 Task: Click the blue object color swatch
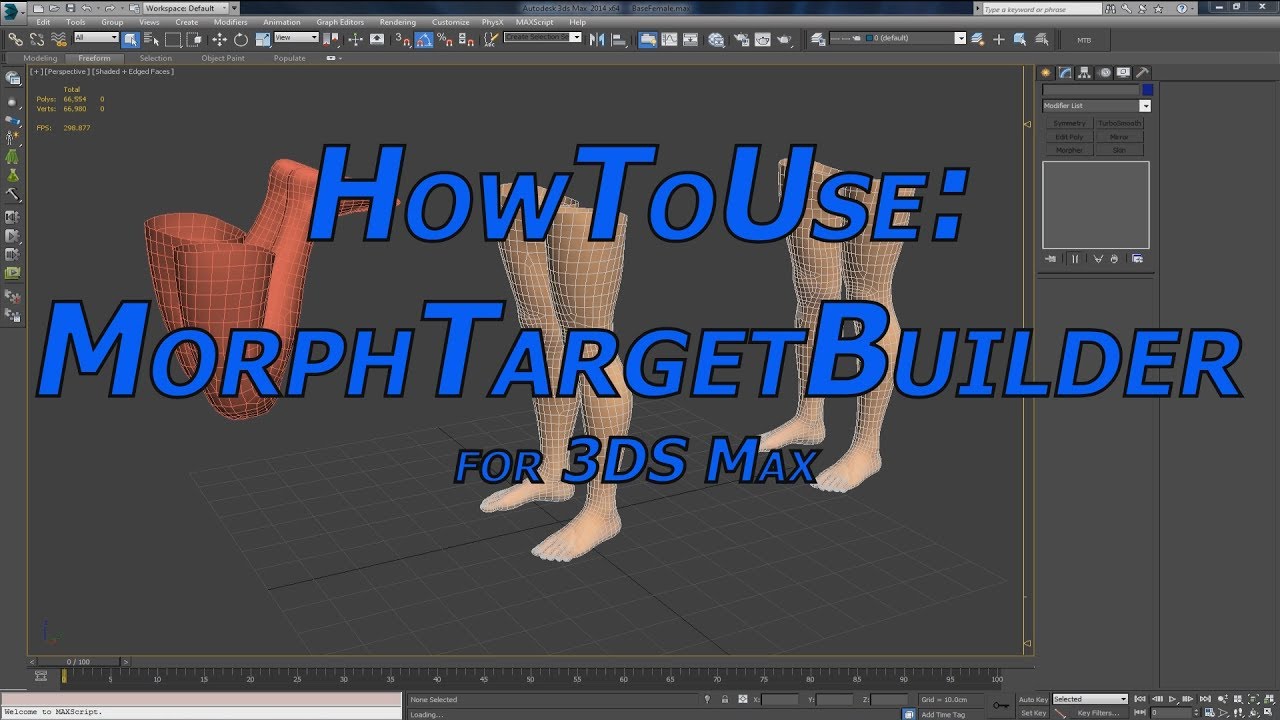point(1147,90)
